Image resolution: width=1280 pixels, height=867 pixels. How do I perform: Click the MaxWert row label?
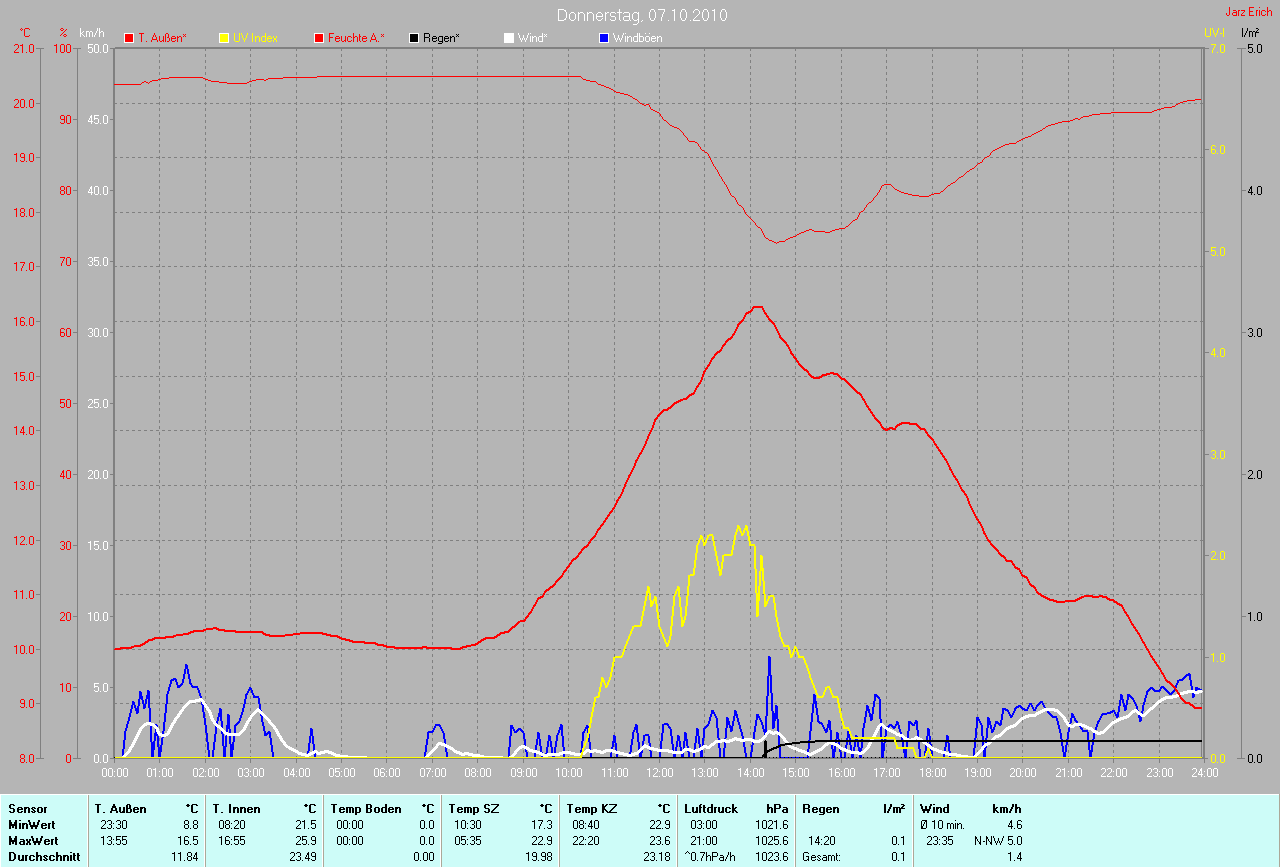click(34, 840)
